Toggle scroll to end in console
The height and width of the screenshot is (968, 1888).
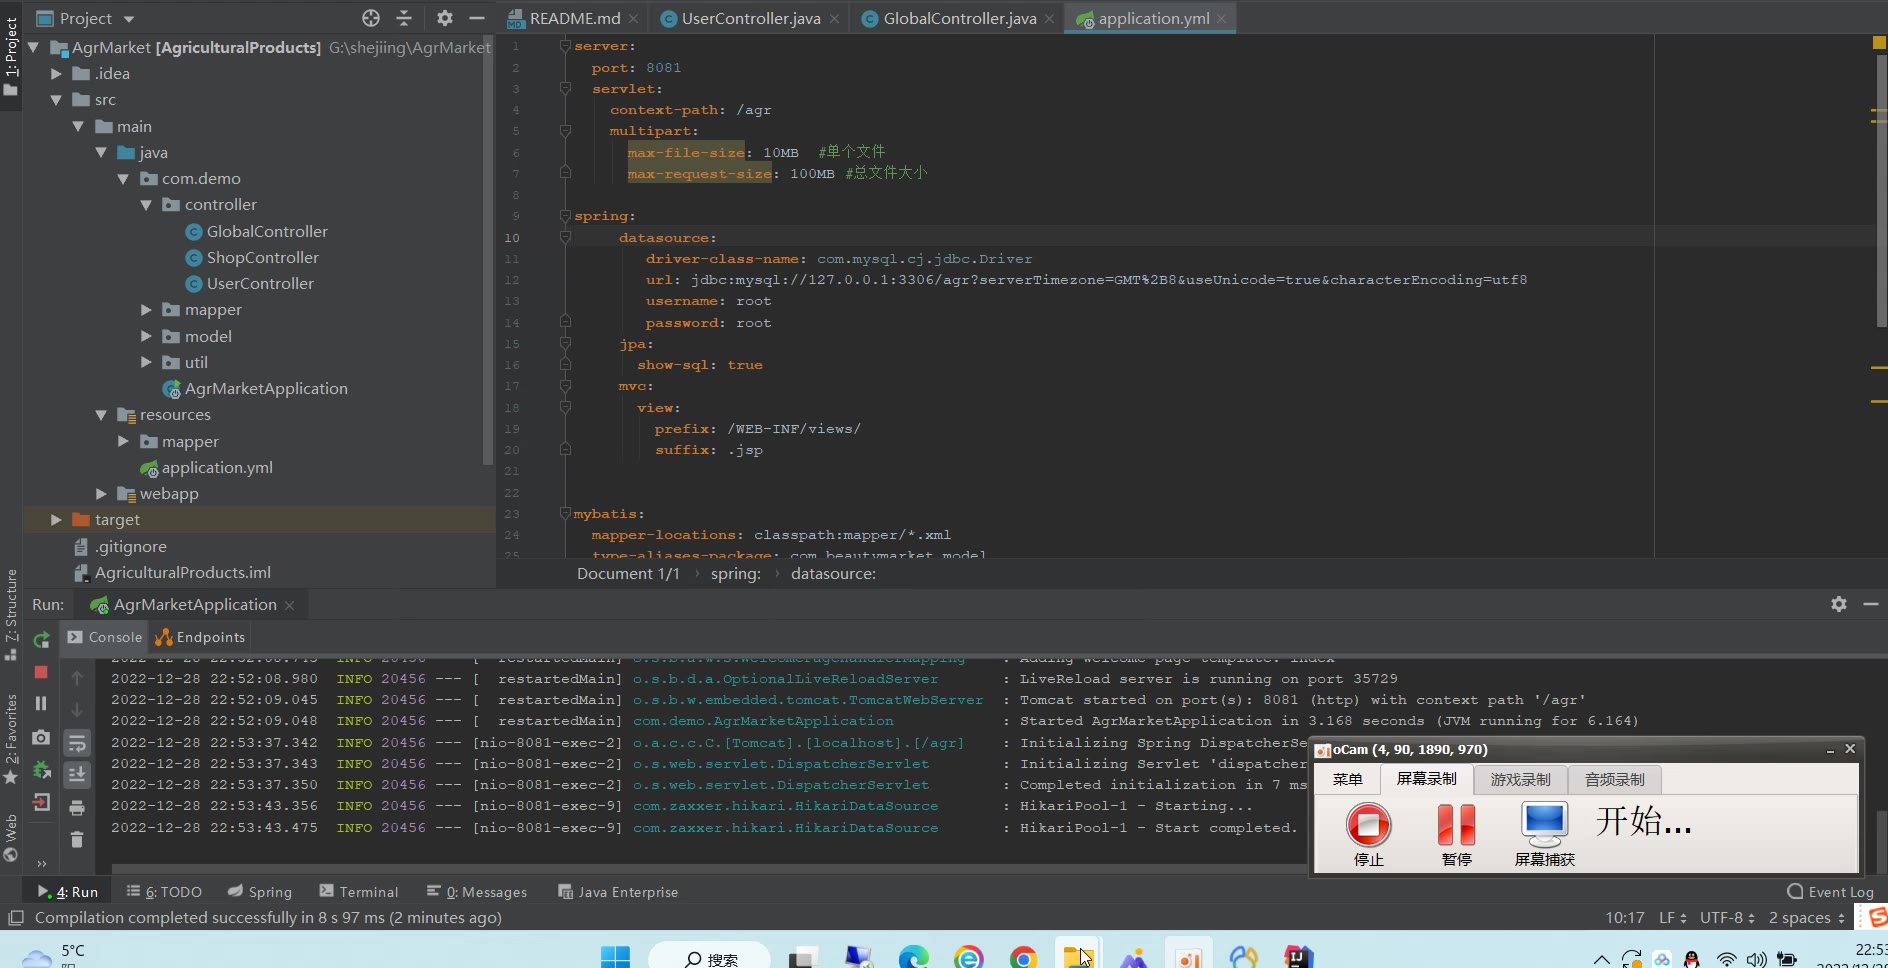pyautogui.click(x=77, y=775)
